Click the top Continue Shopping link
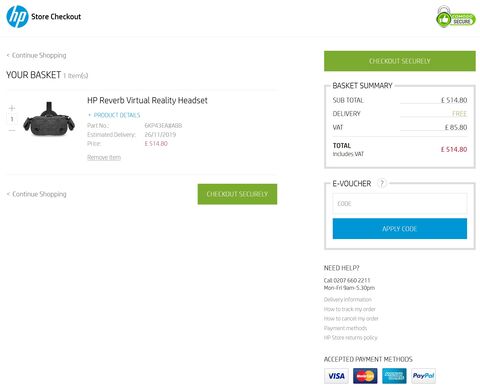The height and width of the screenshot is (387, 480). [36, 55]
